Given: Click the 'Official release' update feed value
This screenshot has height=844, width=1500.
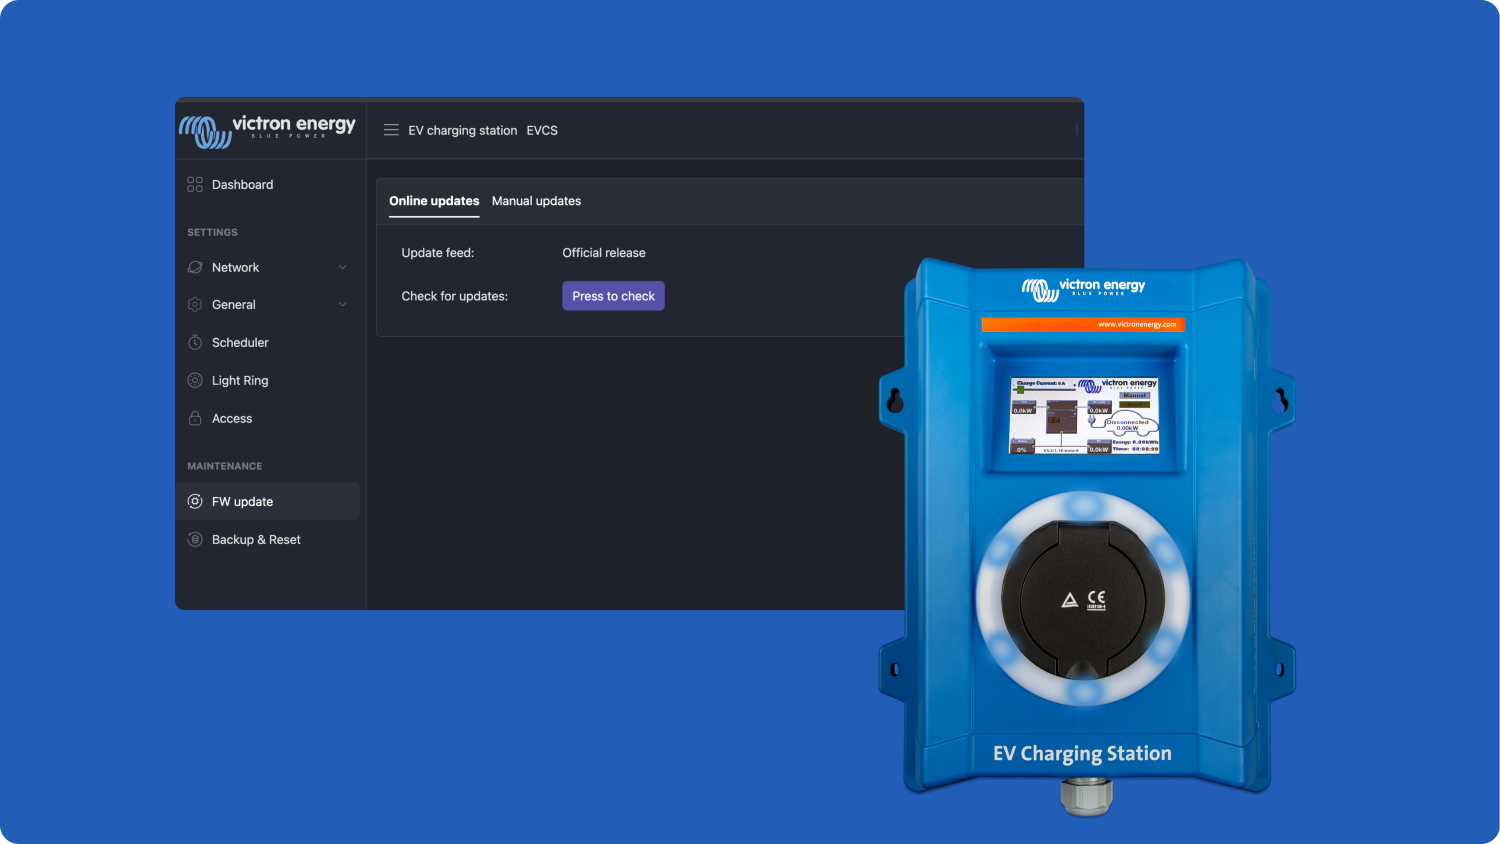Looking at the screenshot, I should 604,253.
